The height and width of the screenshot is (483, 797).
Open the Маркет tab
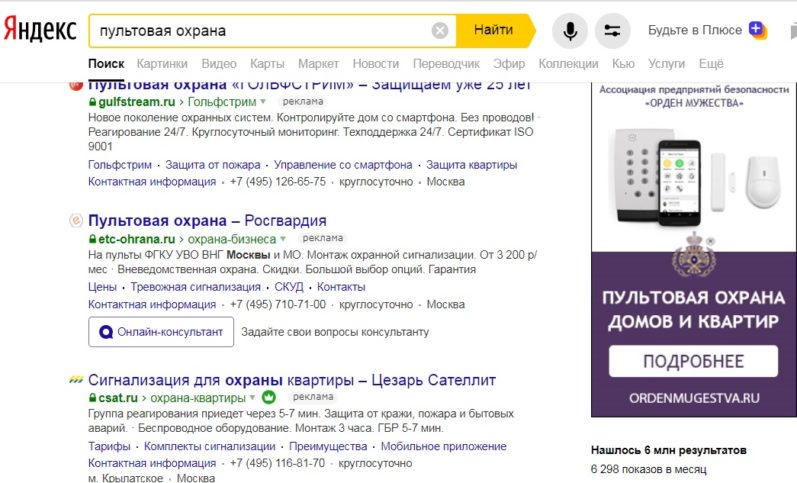pos(318,64)
